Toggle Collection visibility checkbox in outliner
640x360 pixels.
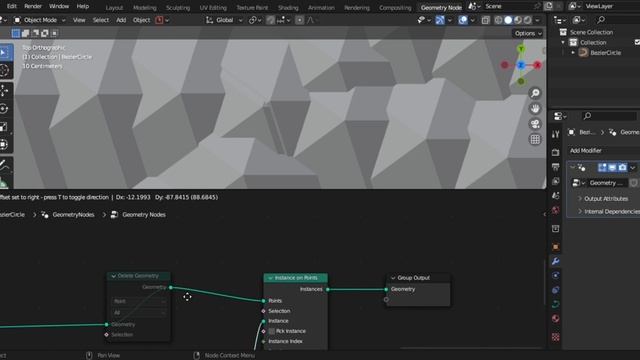click(x=637, y=42)
